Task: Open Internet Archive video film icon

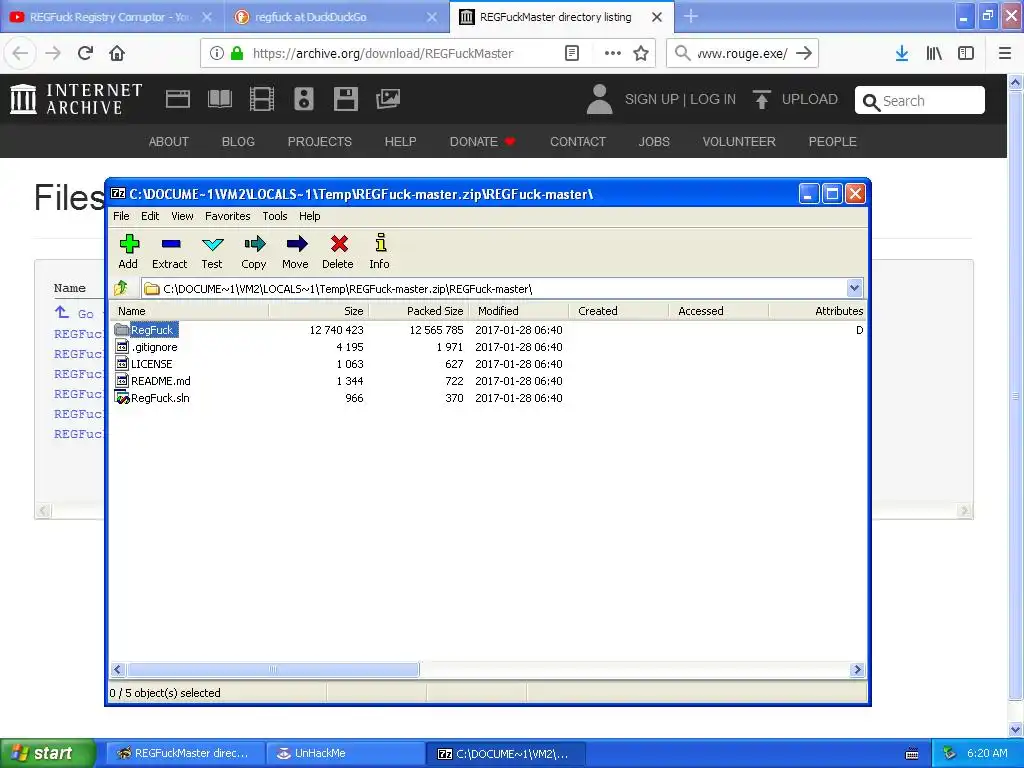Action: [262, 99]
